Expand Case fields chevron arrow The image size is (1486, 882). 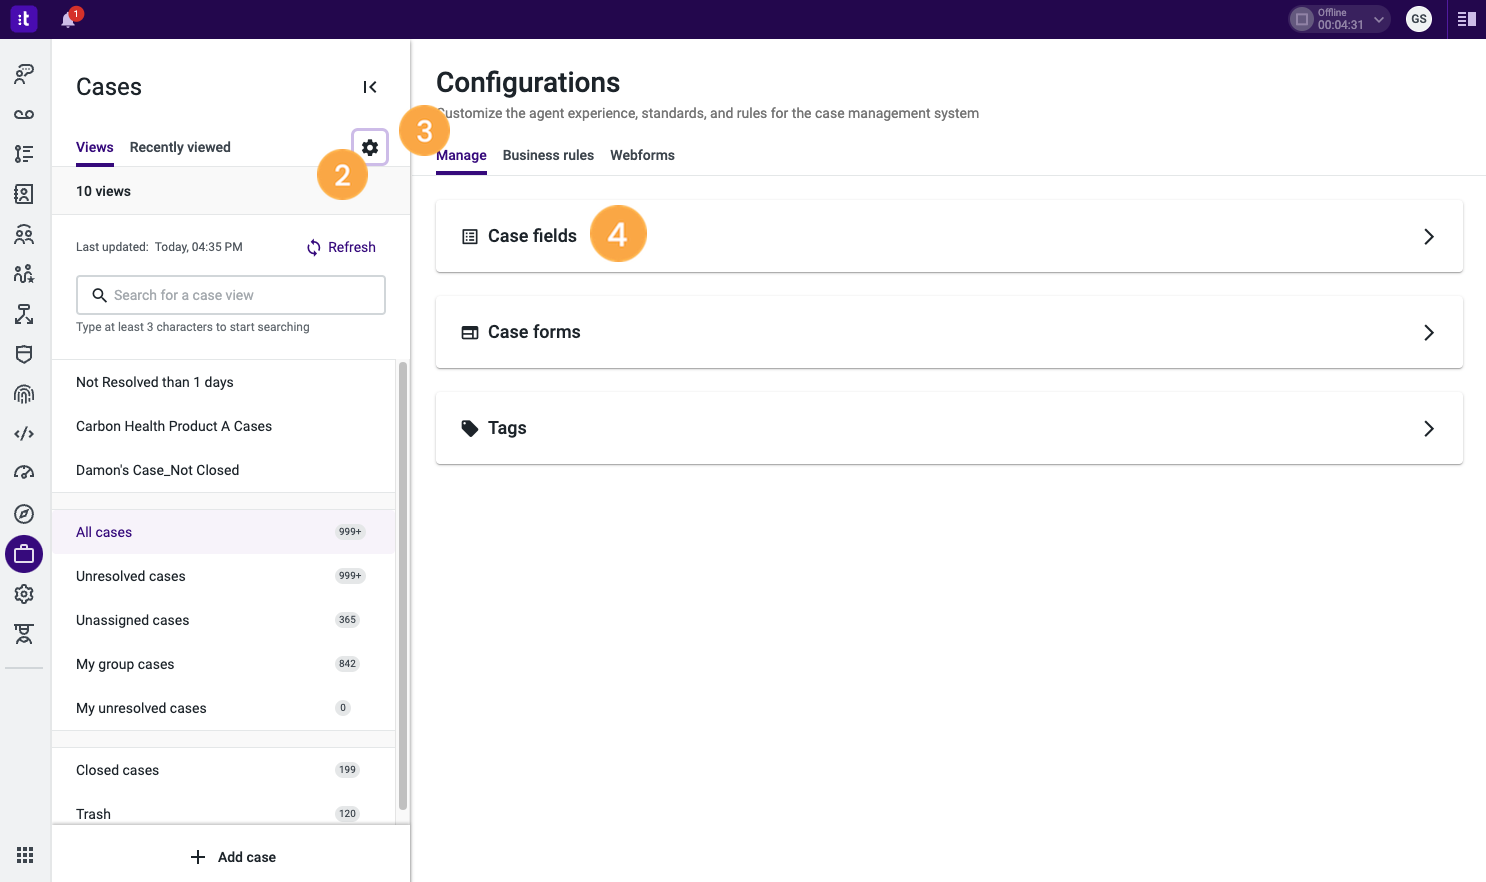click(1429, 237)
